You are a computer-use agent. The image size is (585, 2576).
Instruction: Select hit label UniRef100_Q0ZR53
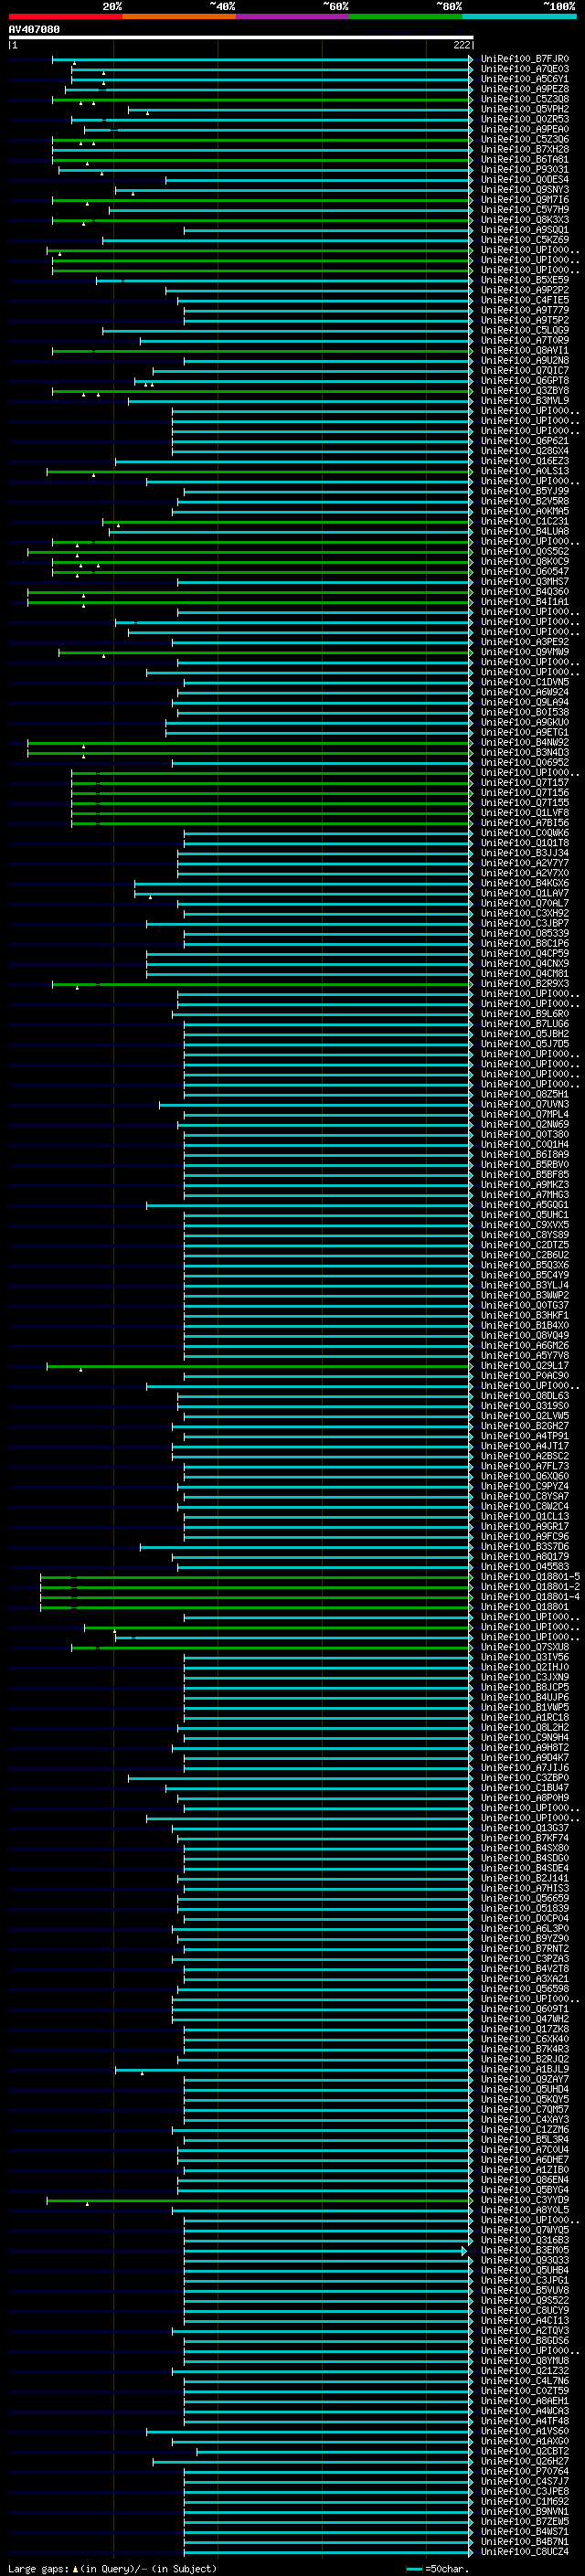coord(524,119)
